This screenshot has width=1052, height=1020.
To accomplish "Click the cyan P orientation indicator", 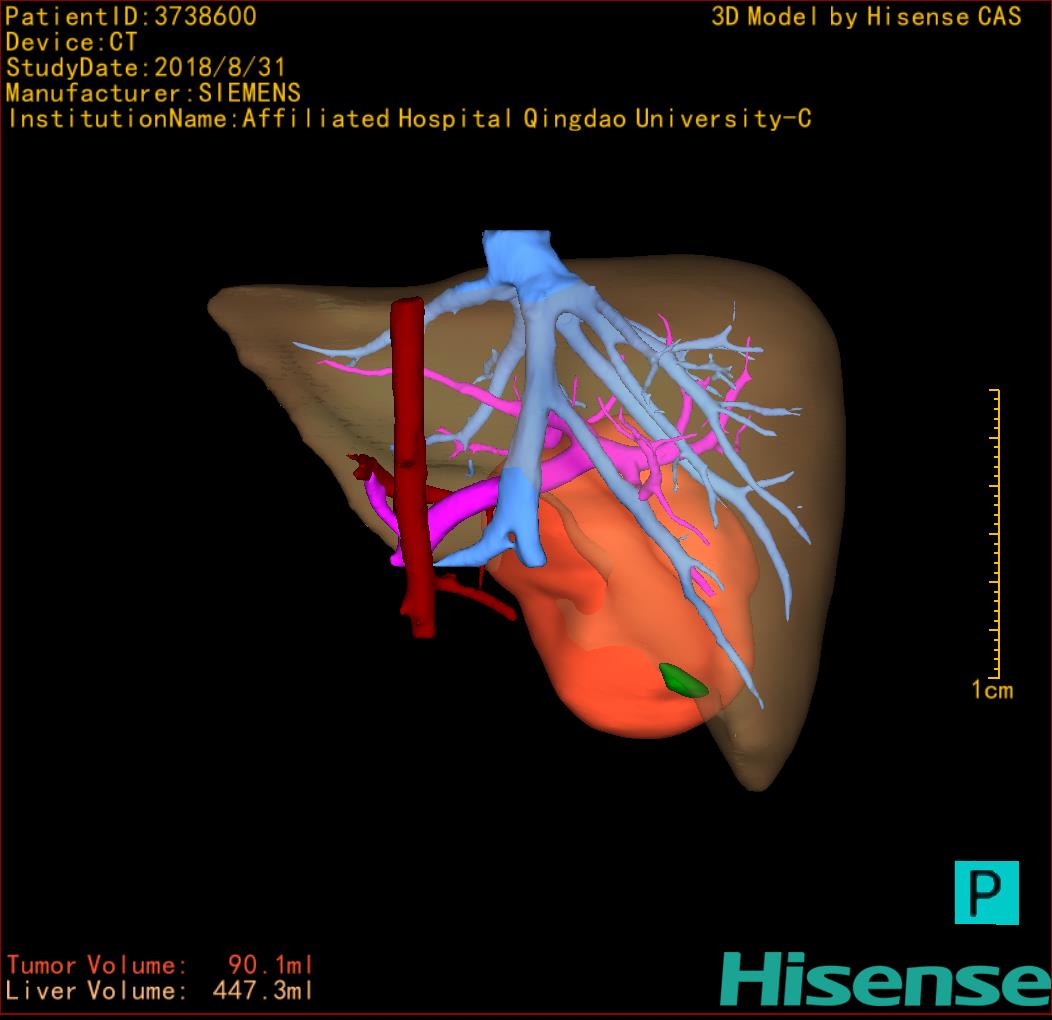I will pyautogui.click(x=986, y=891).
